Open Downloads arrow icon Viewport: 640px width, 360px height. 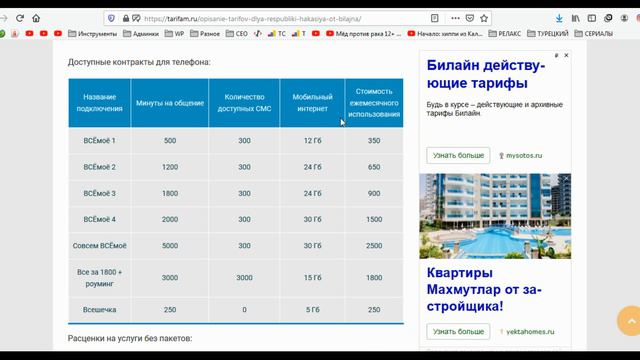point(559,18)
